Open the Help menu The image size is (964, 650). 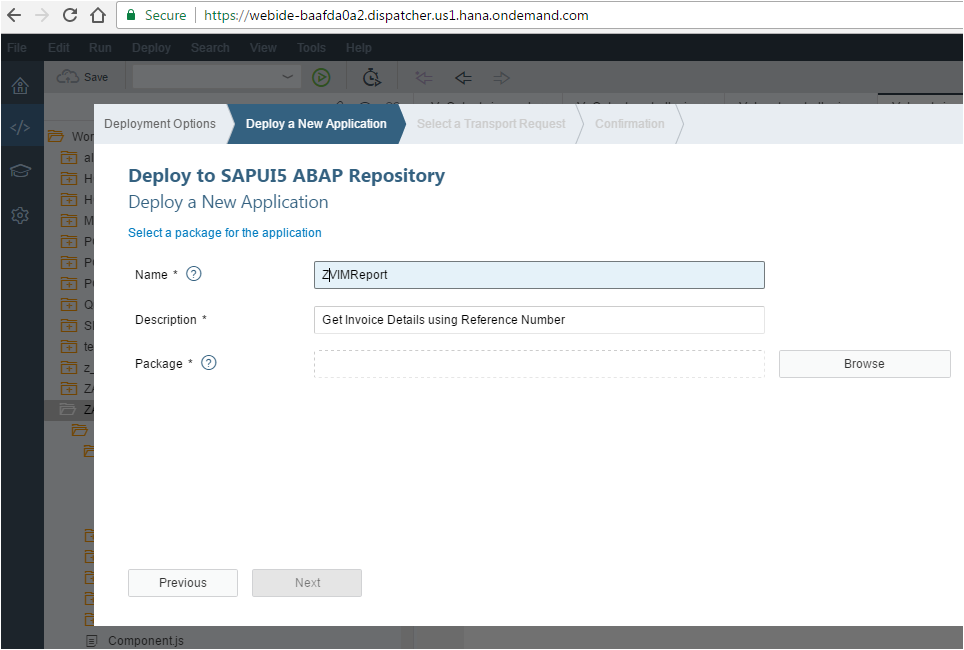click(x=358, y=48)
